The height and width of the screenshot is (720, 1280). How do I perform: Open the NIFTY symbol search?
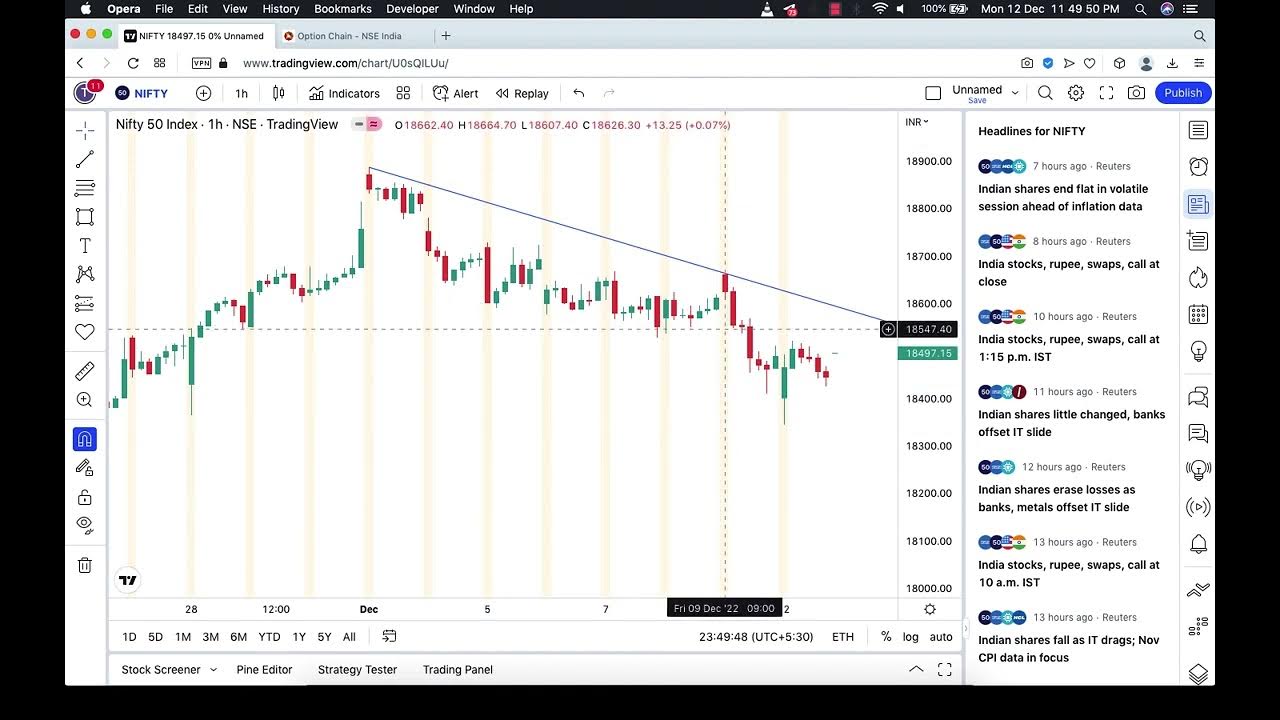[142, 93]
